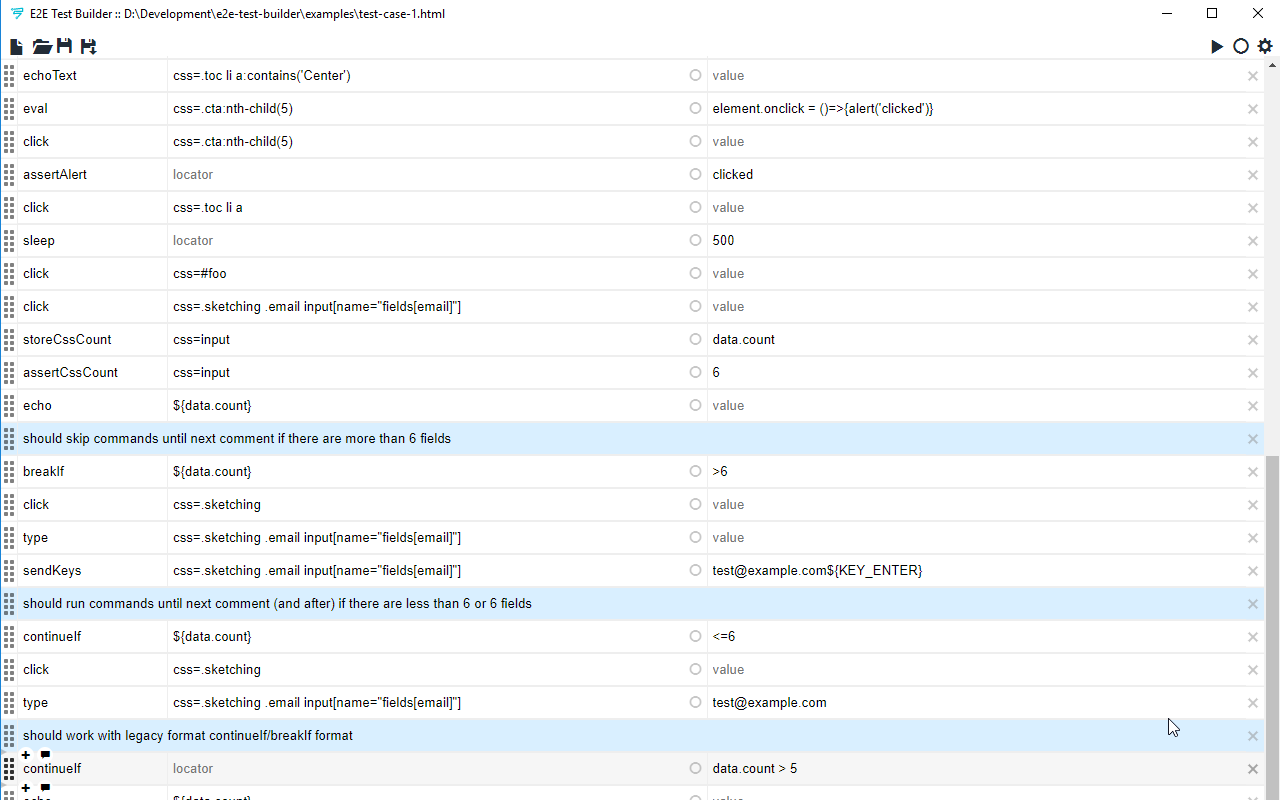
Task: Edit the storeCssCount value data.count
Action: (975, 340)
